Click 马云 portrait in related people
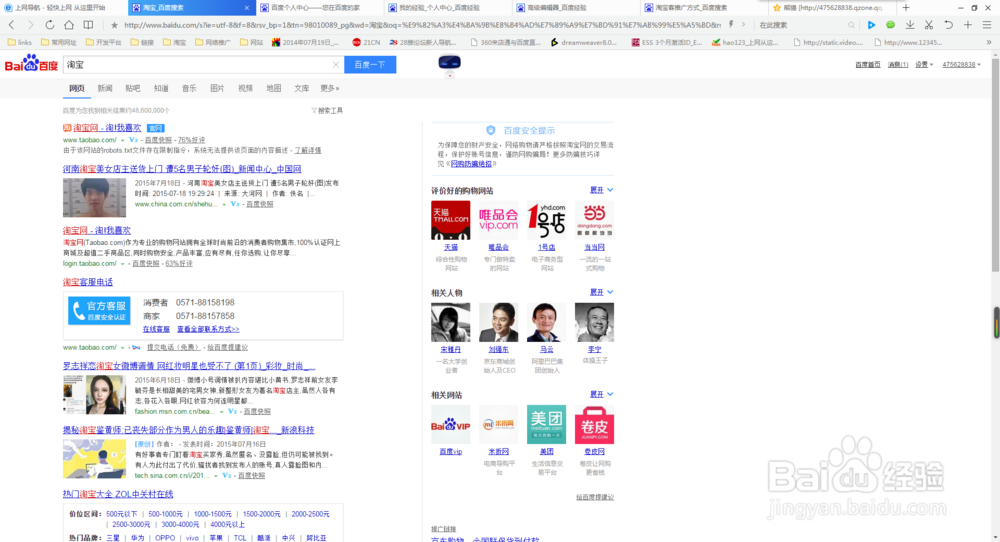Screen dimensions: 1000x542 [547, 323]
